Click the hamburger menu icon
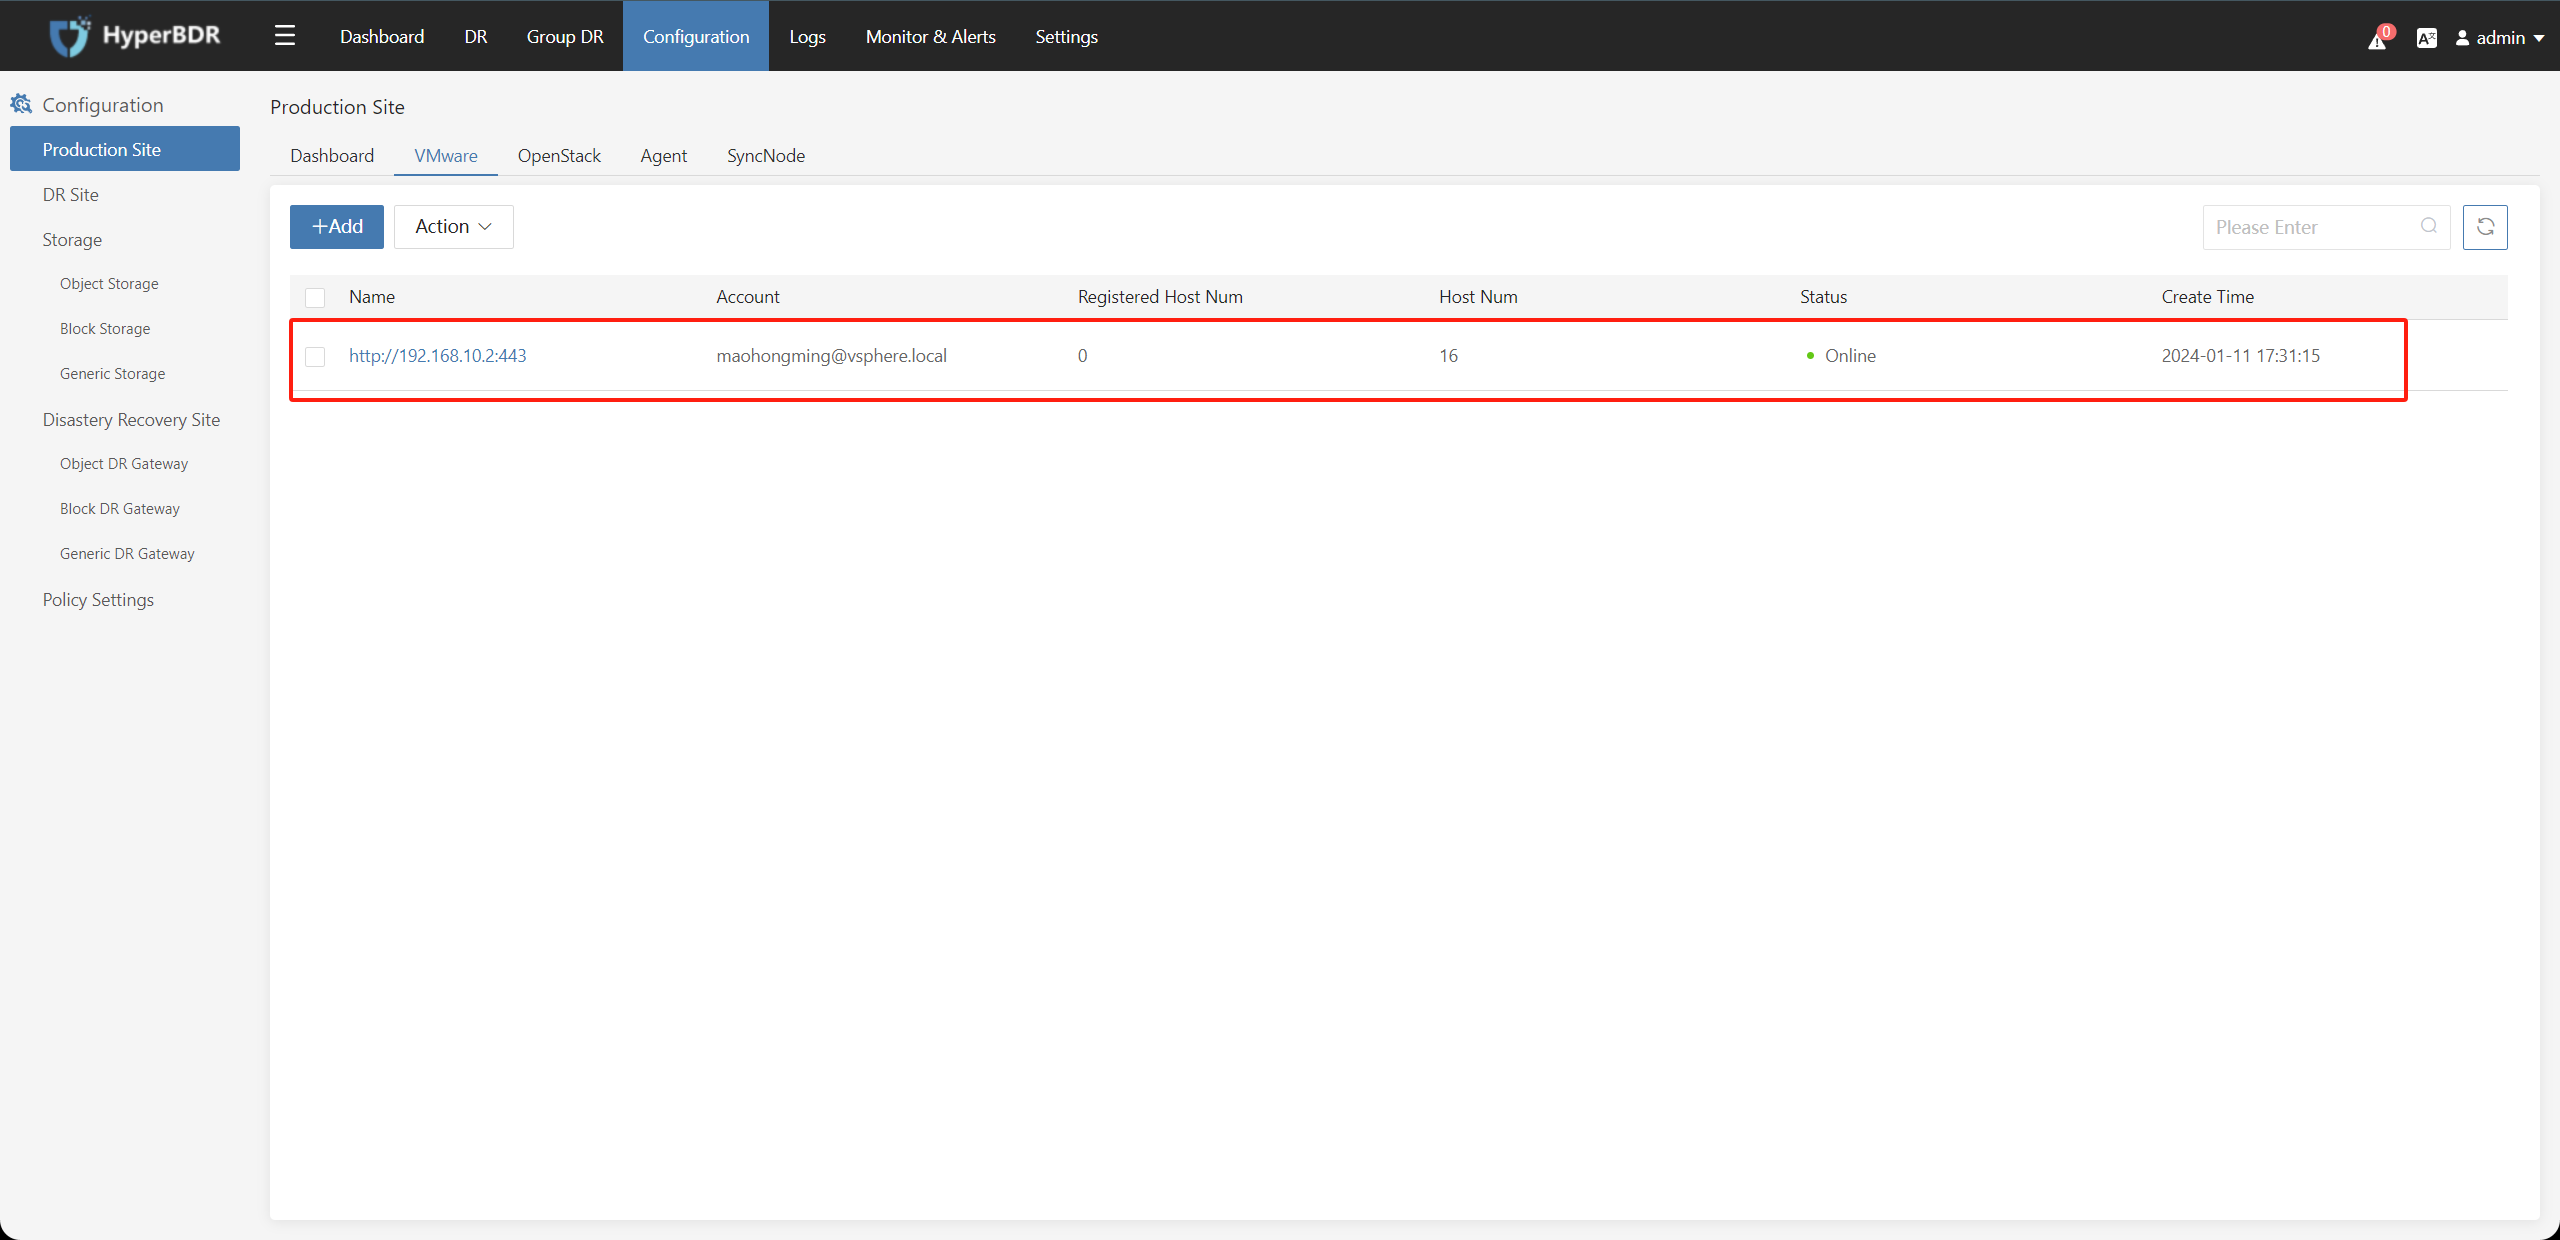This screenshot has height=1240, width=2560. [284, 34]
